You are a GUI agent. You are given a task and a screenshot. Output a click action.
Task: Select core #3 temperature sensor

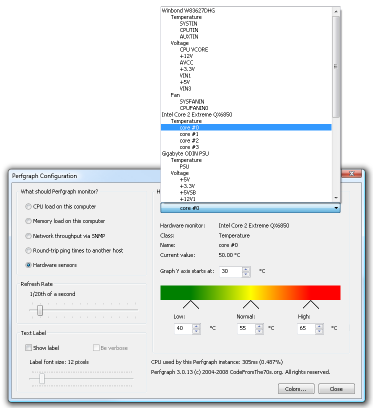click(x=189, y=147)
